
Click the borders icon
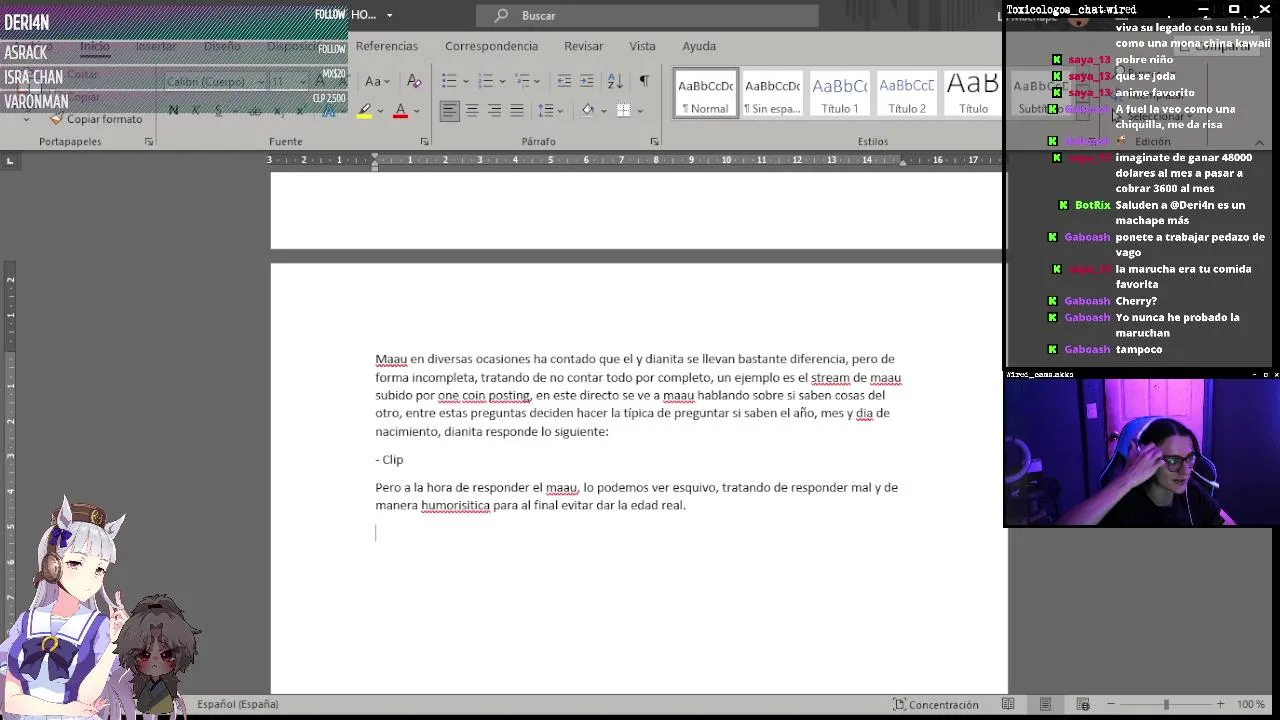click(x=623, y=111)
